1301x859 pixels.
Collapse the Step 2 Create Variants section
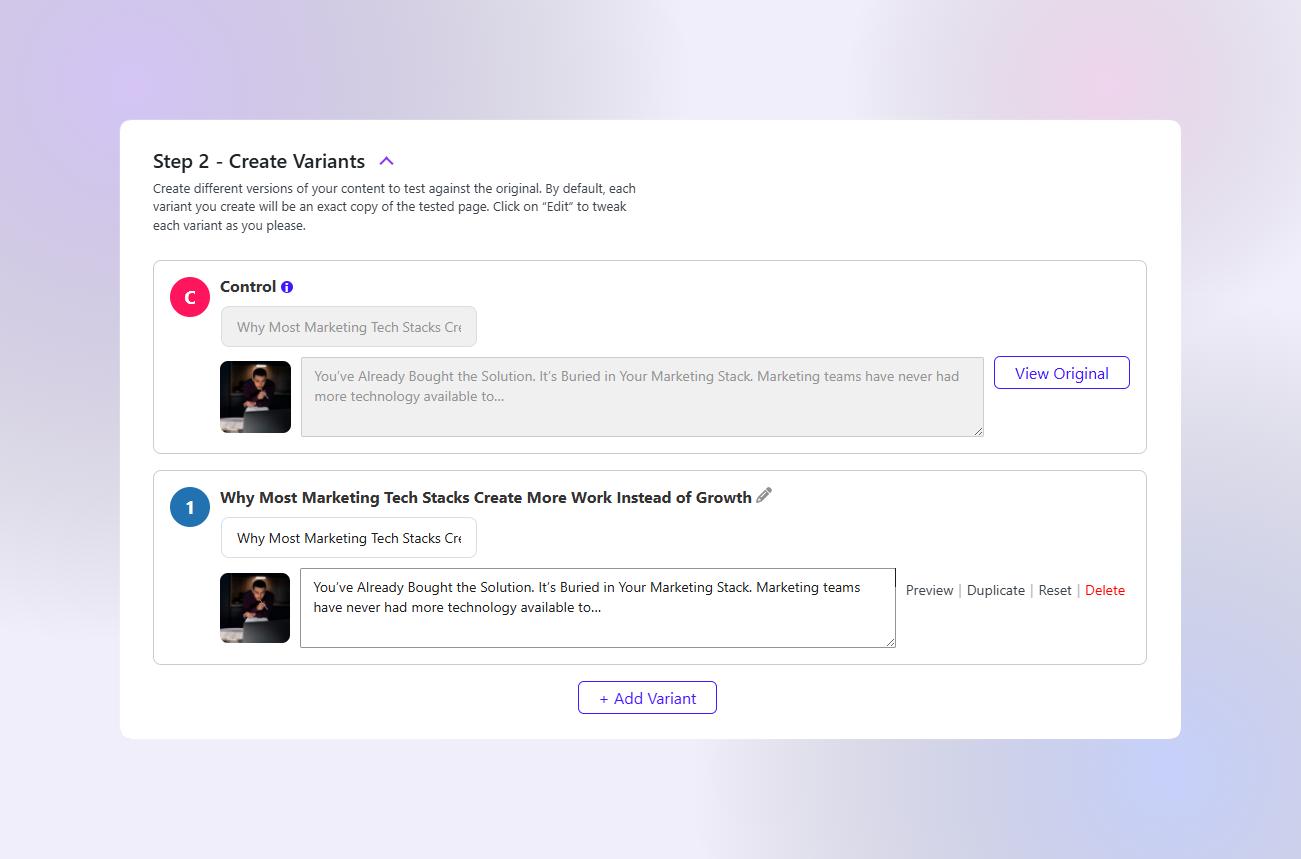[x=387, y=161]
